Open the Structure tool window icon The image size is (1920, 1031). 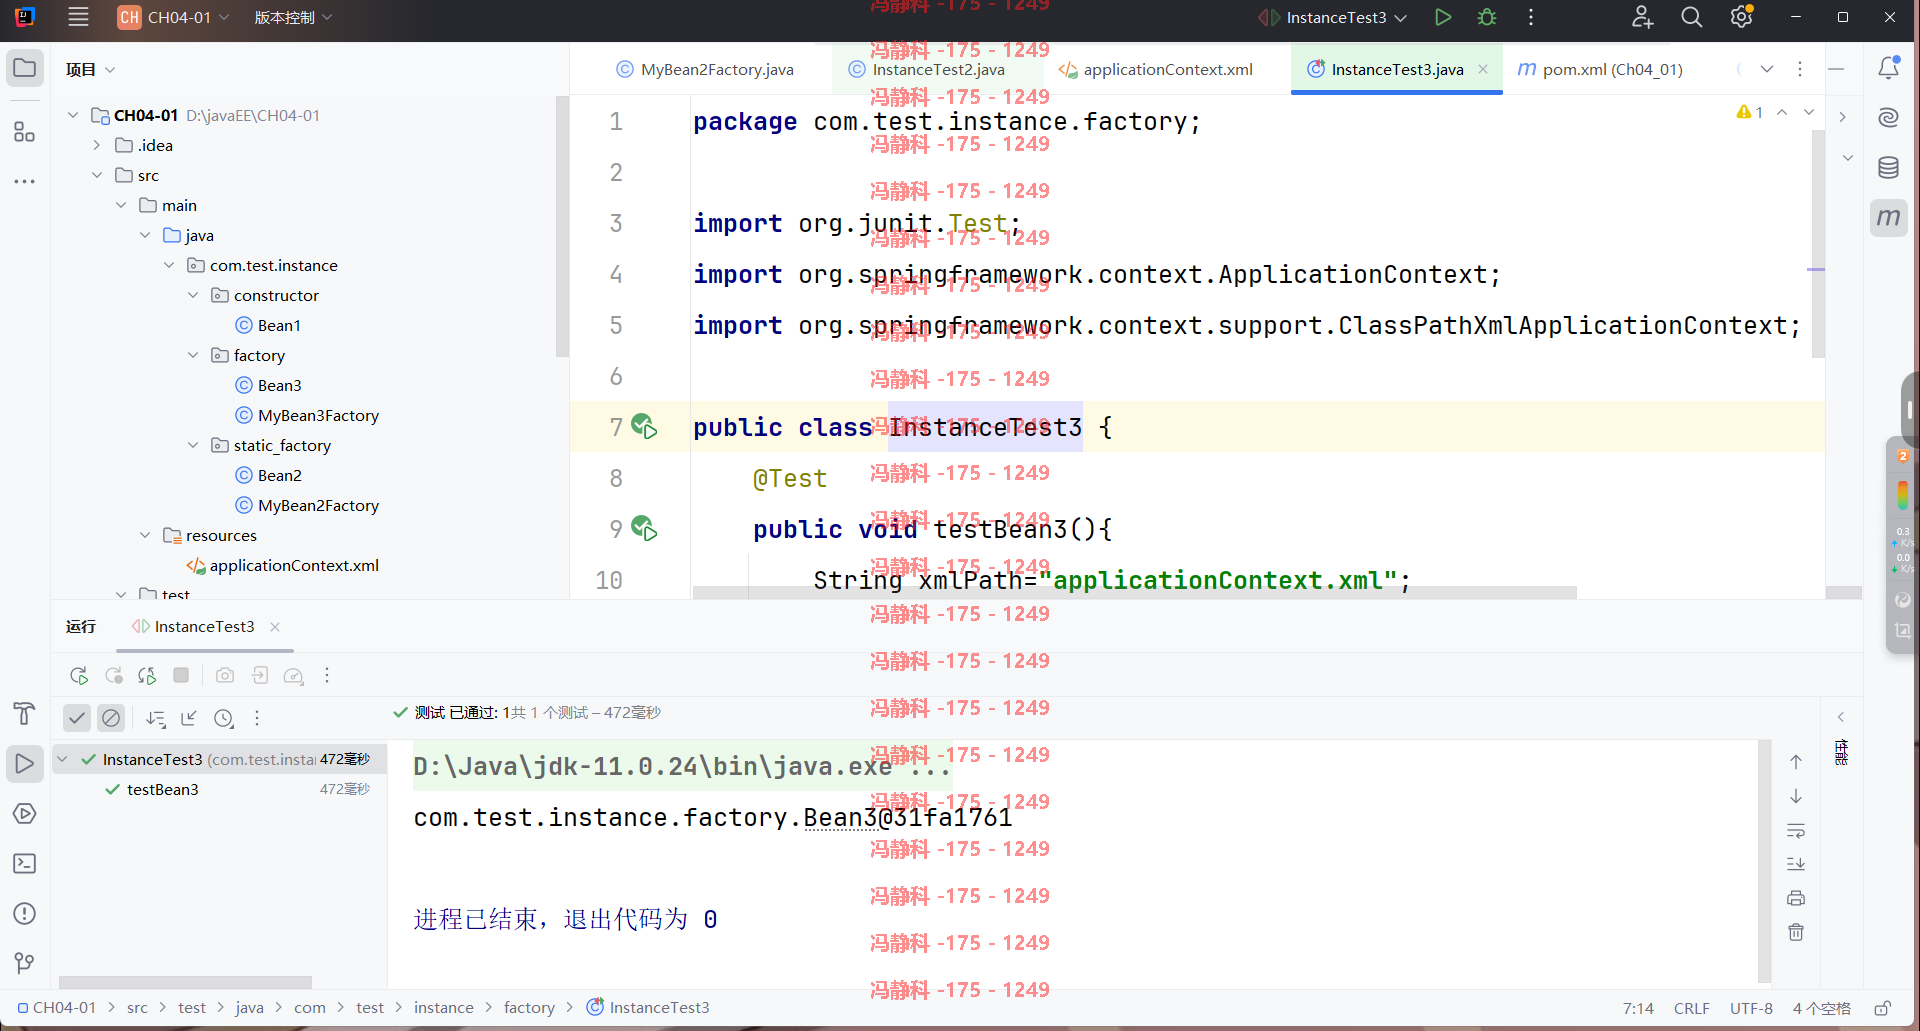[x=25, y=131]
